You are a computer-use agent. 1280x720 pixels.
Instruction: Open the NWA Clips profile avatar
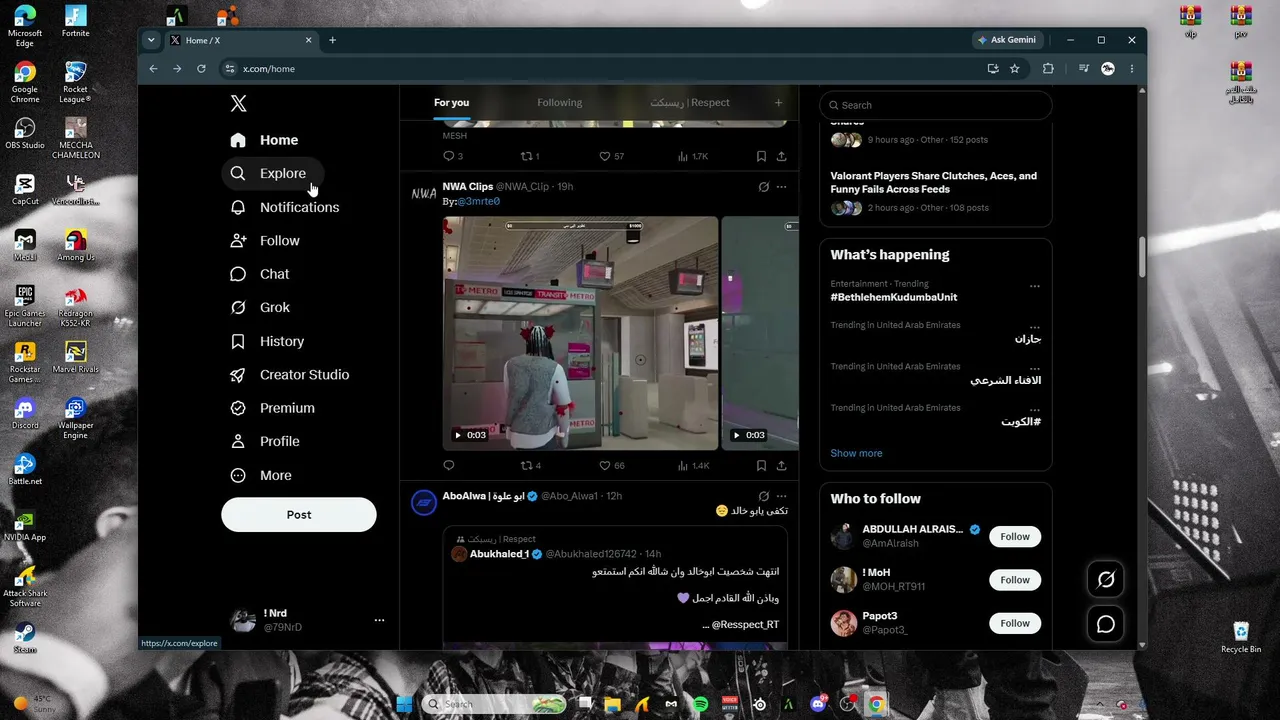[424, 193]
